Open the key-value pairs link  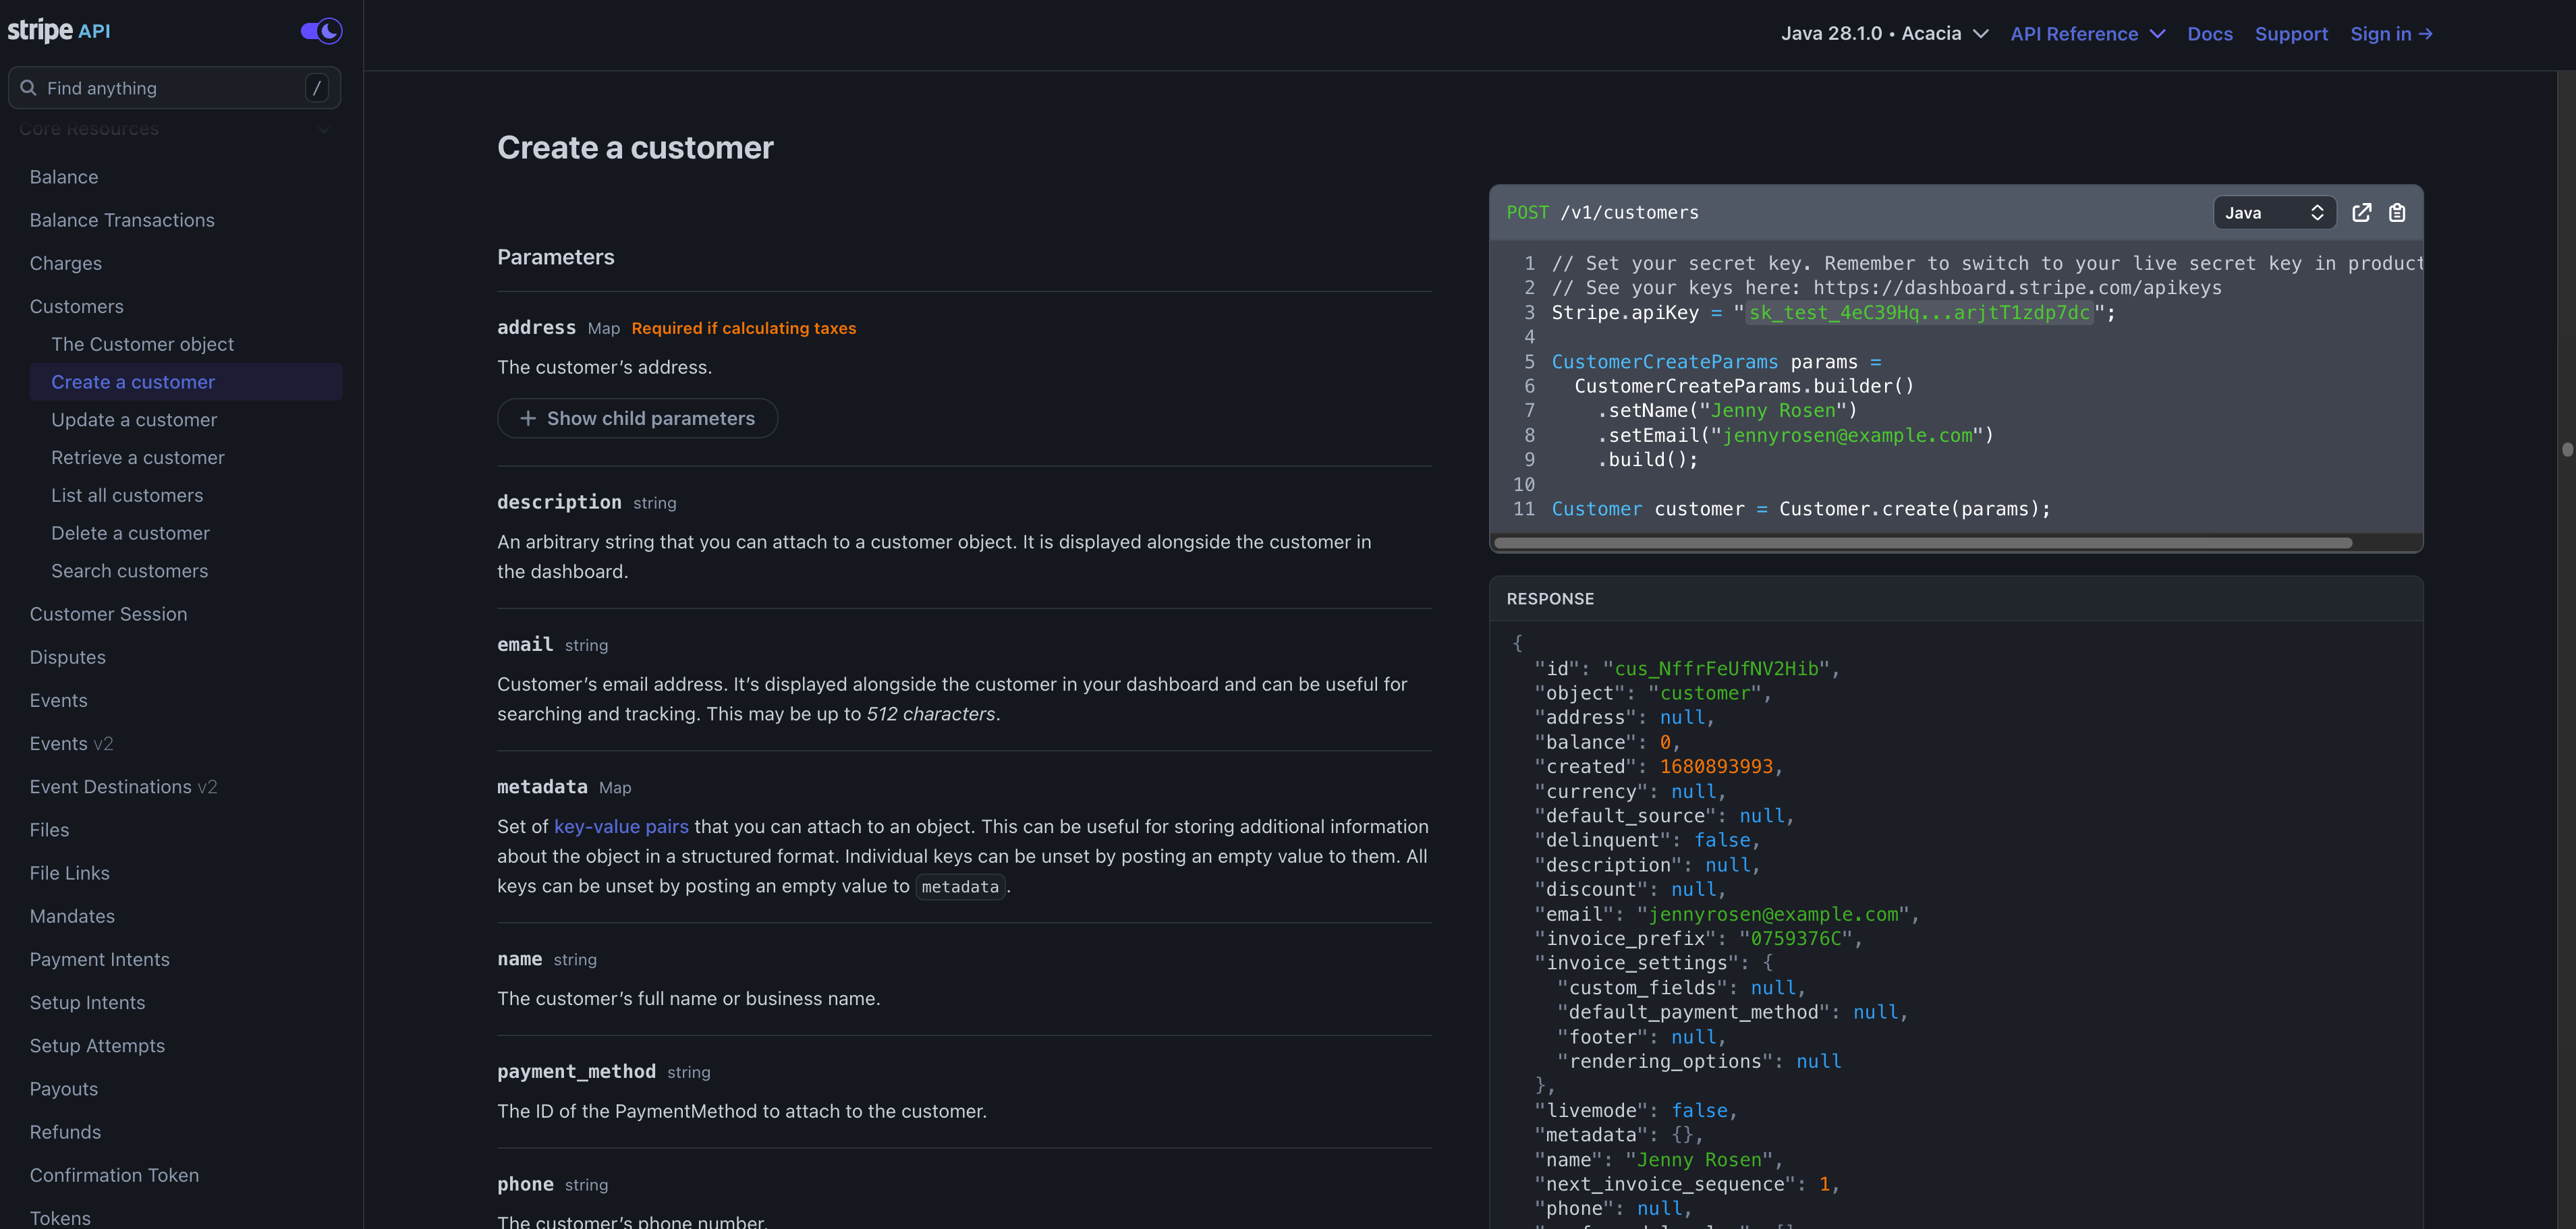(x=621, y=826)
